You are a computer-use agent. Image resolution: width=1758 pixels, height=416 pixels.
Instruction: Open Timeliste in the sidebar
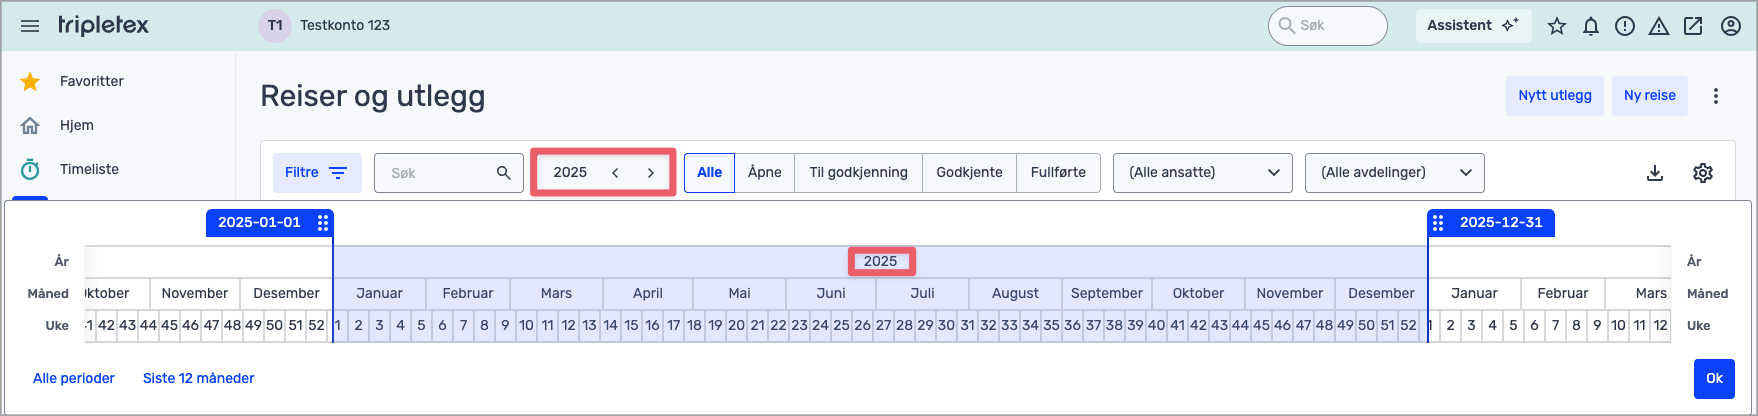pos(89,169)
